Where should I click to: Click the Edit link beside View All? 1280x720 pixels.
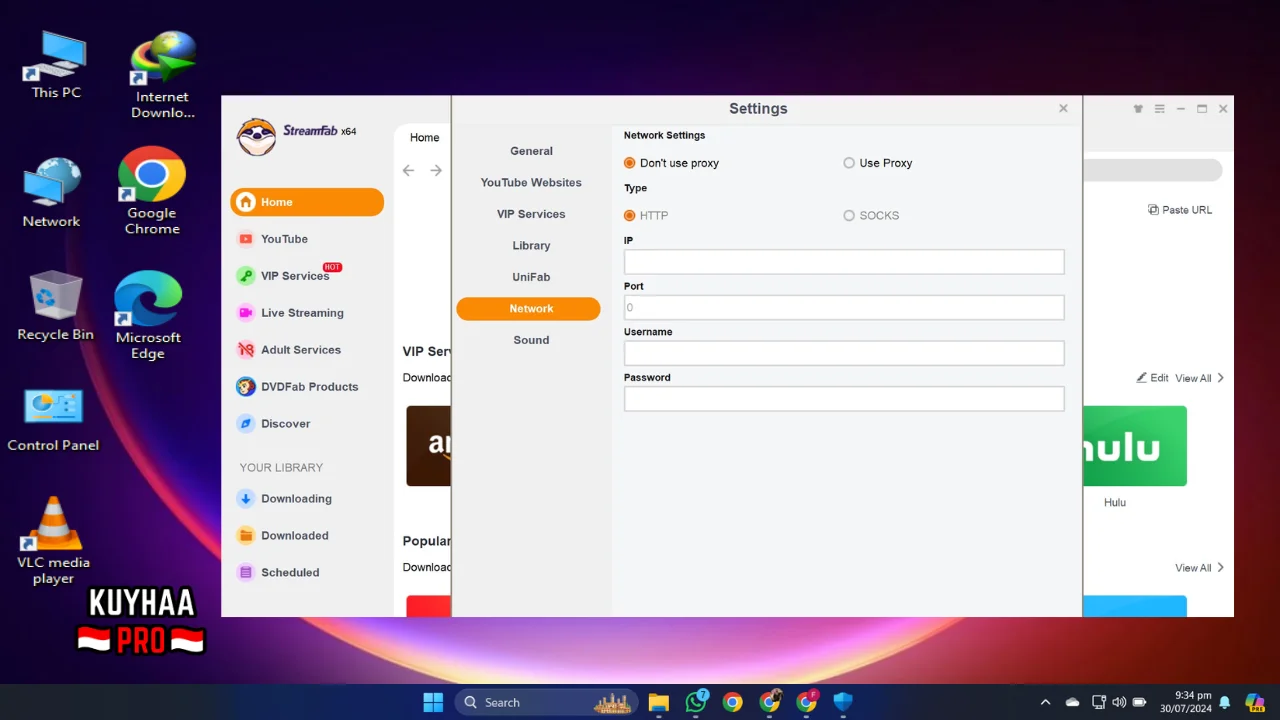pyautogui.click(x=1152, y=378)
